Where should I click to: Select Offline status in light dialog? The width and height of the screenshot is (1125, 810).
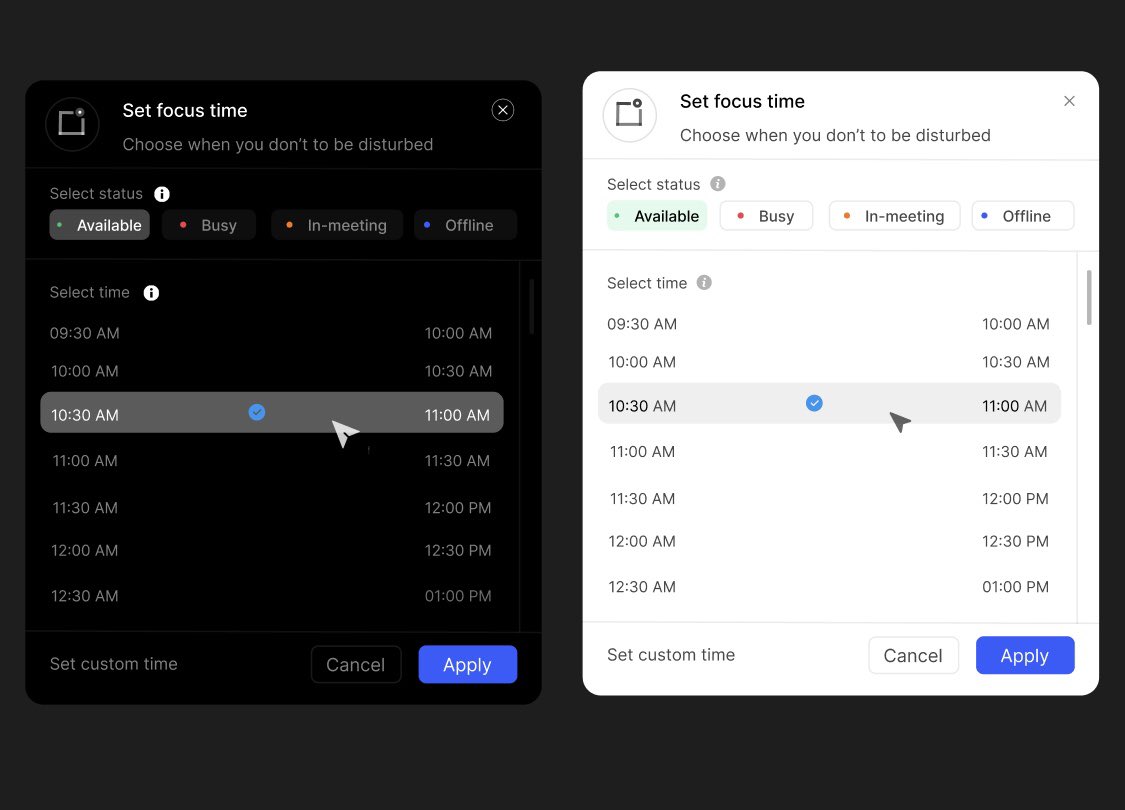click(1022, 215)
